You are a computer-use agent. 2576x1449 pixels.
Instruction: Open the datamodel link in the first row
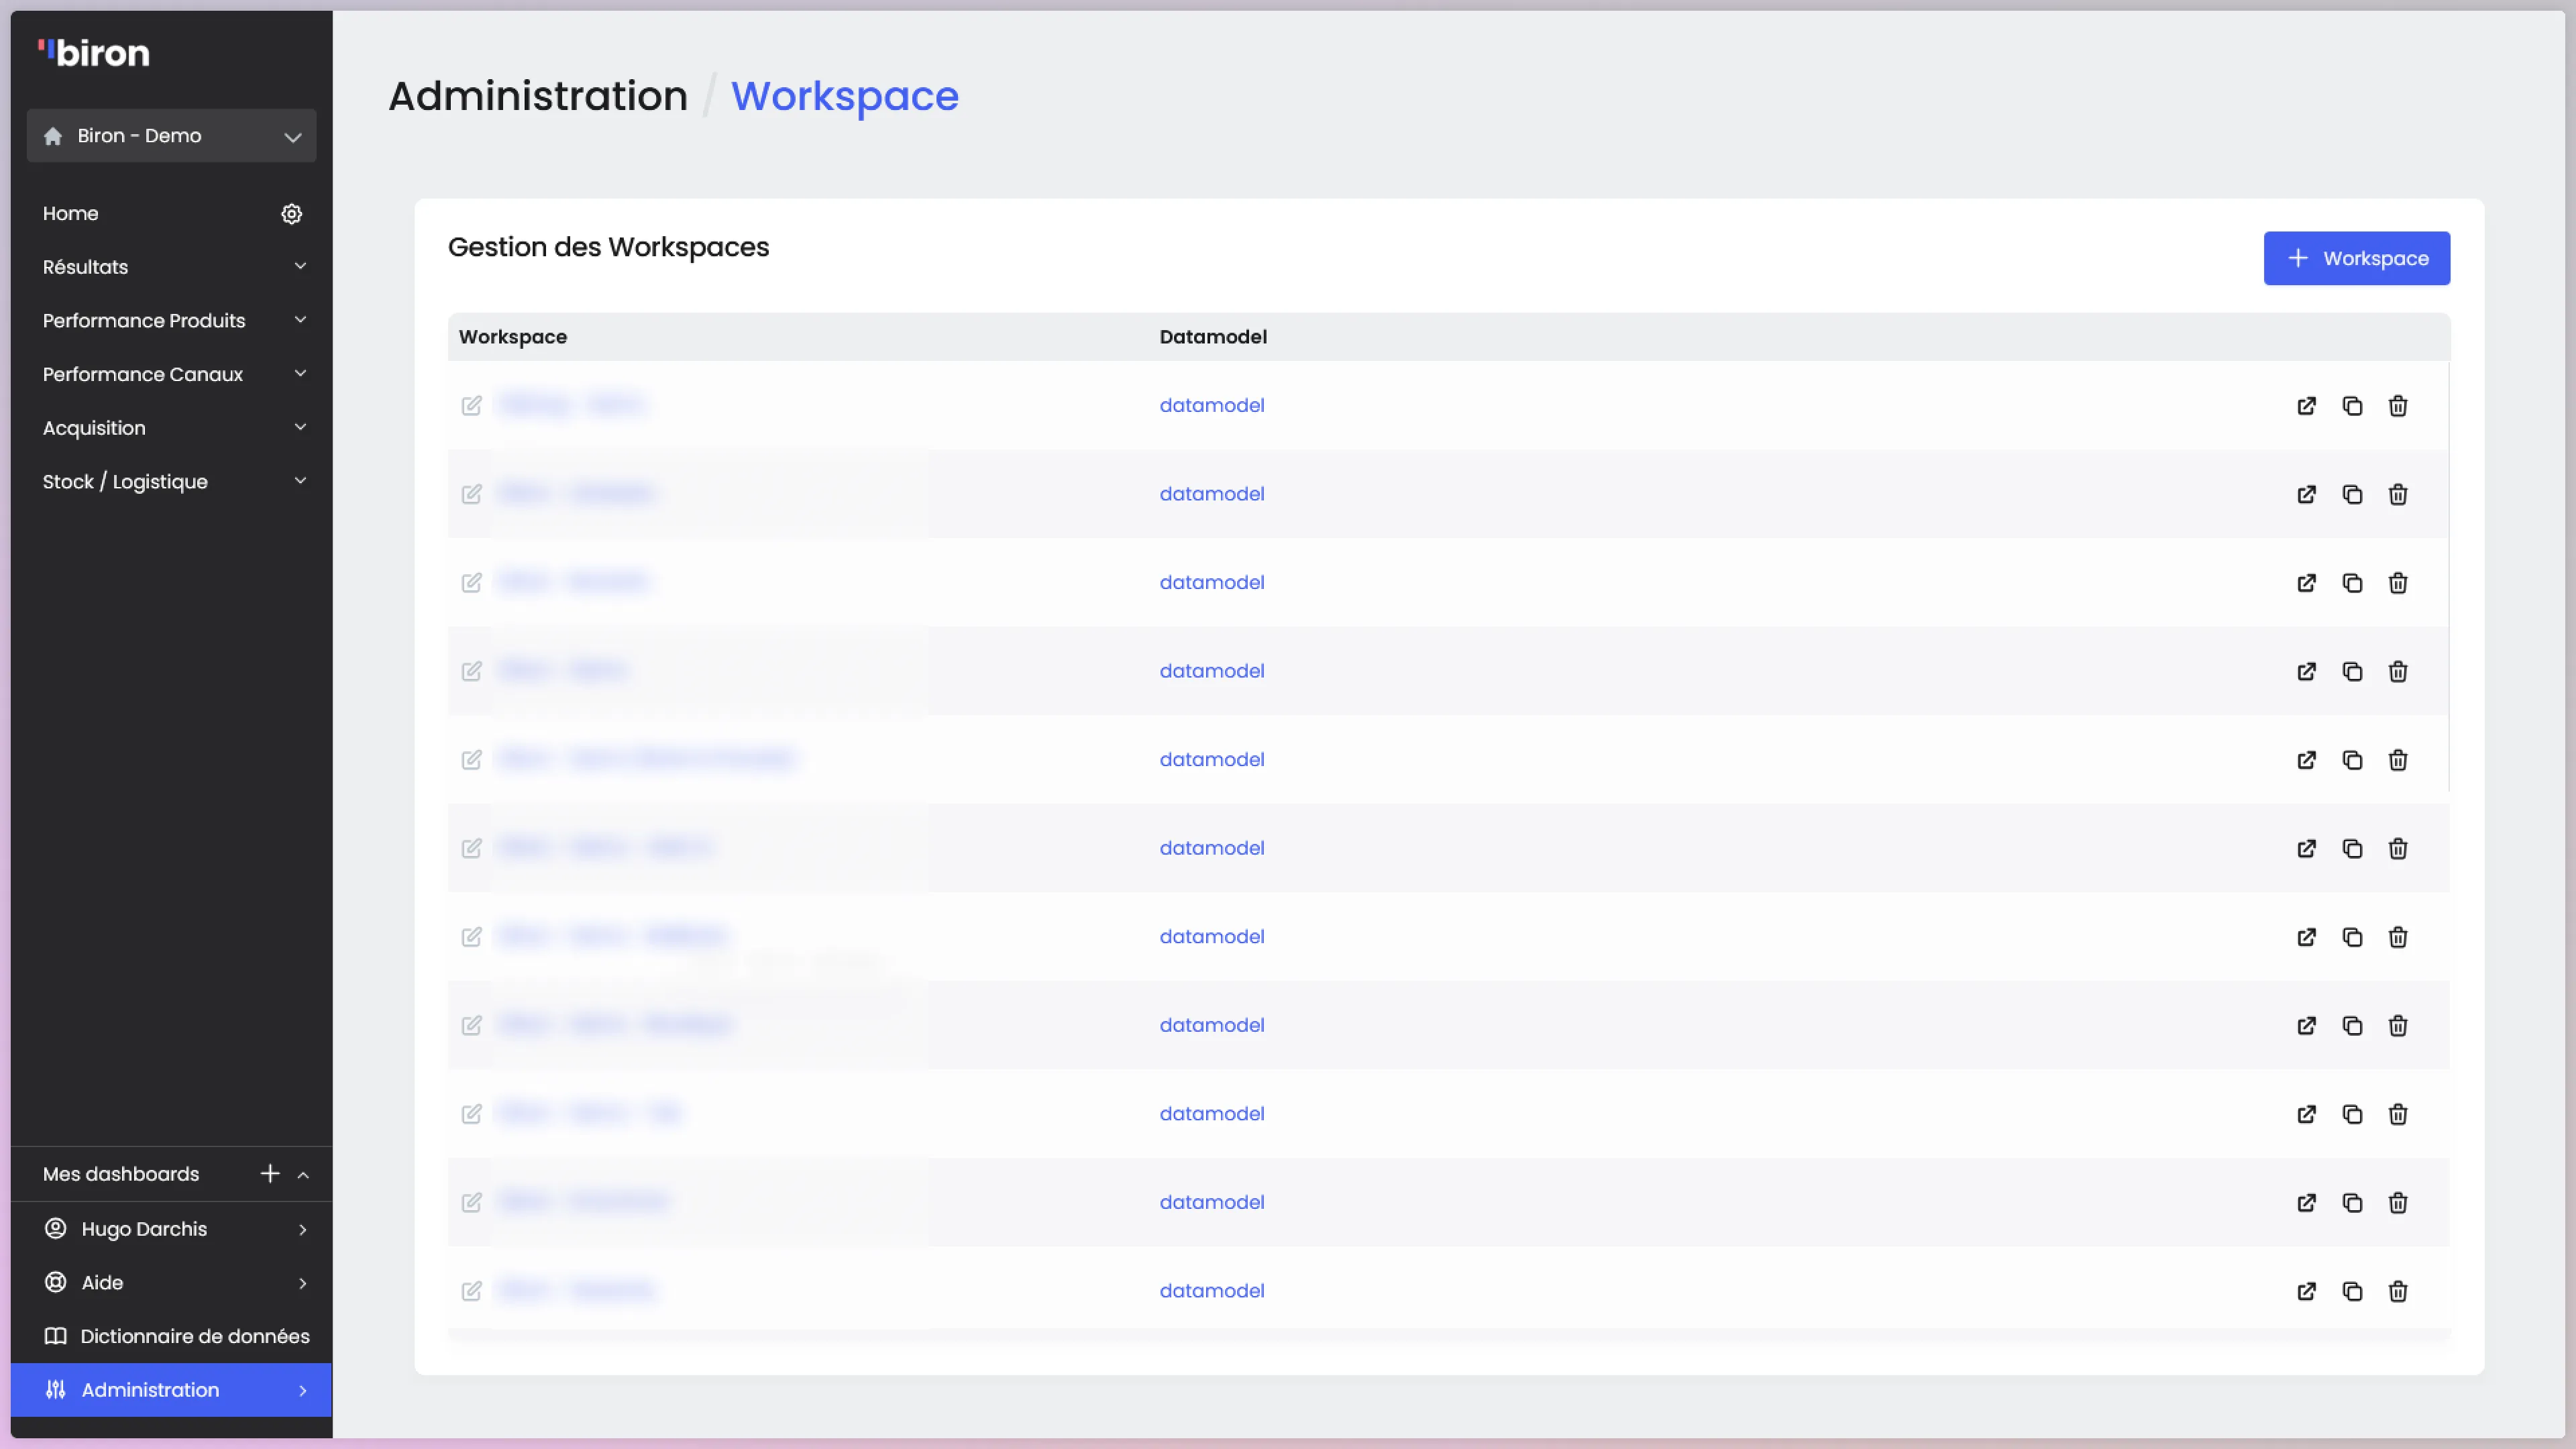tap(1212, 405)
